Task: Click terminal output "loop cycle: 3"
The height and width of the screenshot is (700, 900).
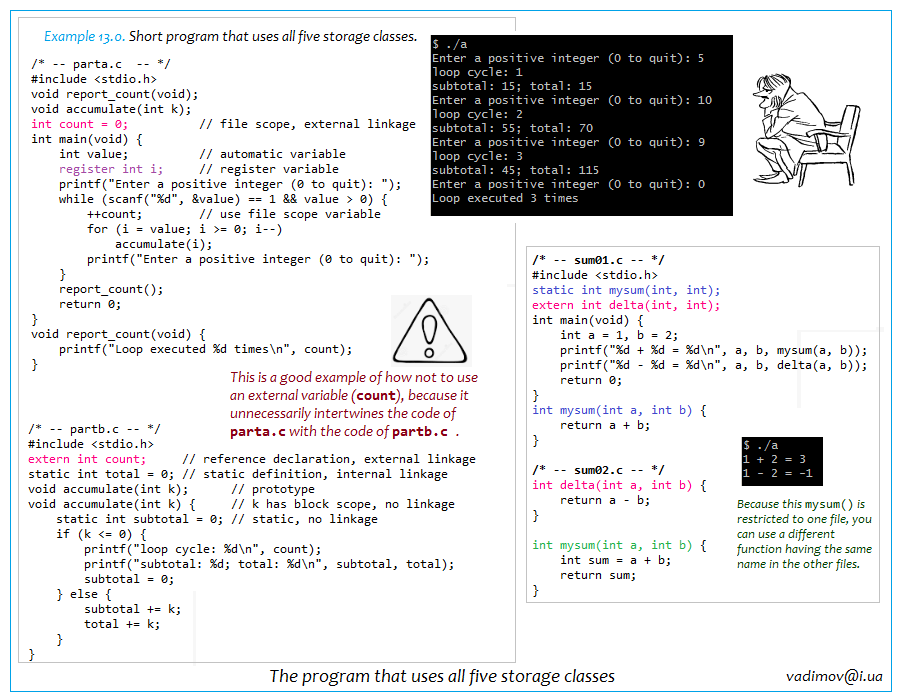Action: point(477,156)
